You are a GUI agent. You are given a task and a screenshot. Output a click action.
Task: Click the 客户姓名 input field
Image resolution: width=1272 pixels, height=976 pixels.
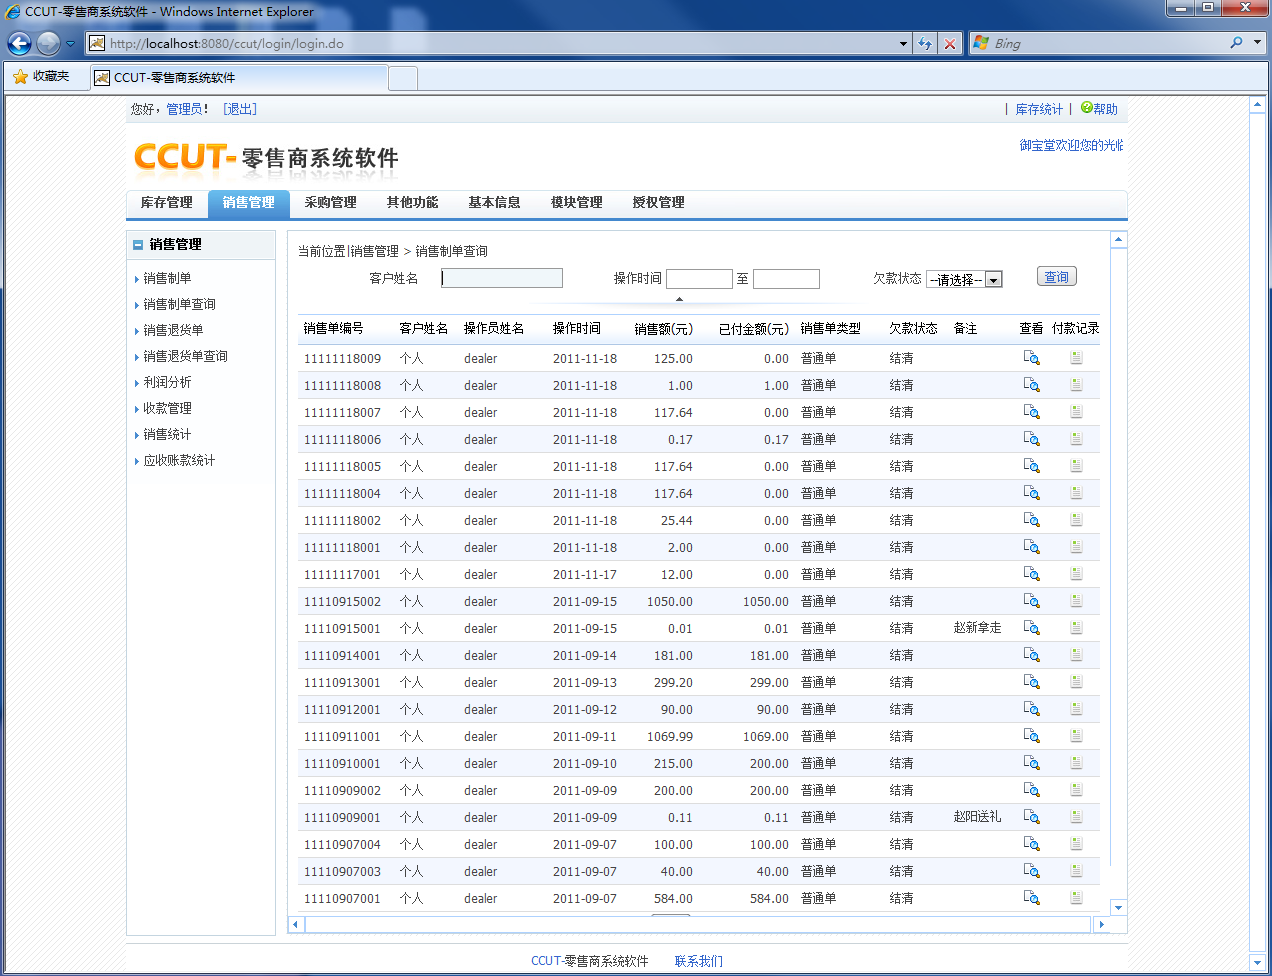[502, 278]
